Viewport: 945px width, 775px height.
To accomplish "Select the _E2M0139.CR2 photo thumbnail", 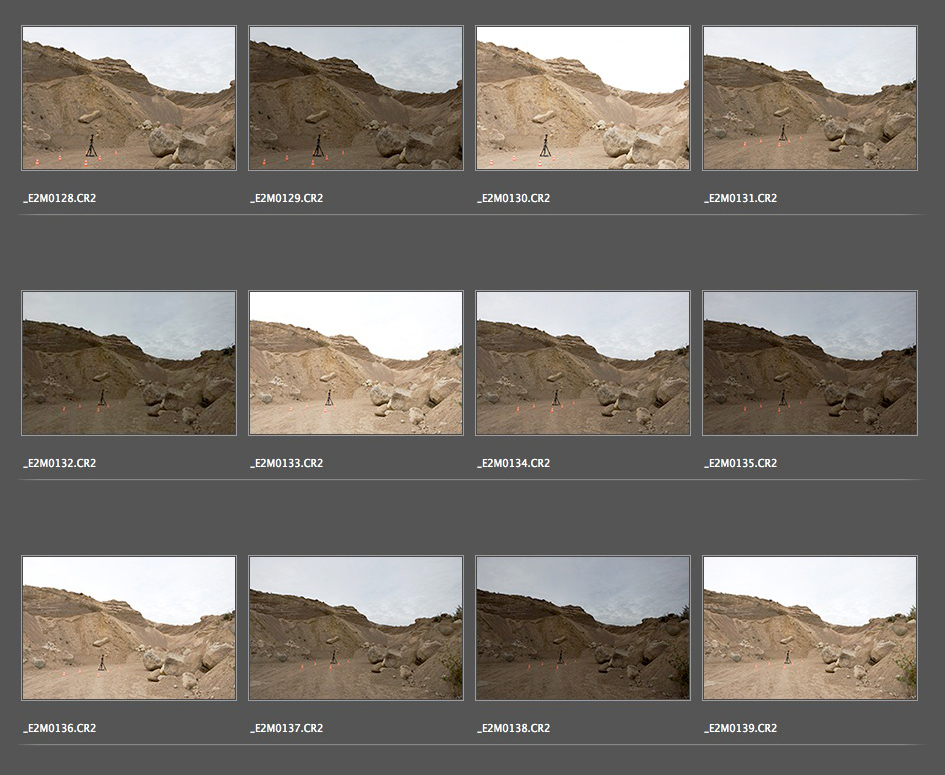I will tap(810, 628).
